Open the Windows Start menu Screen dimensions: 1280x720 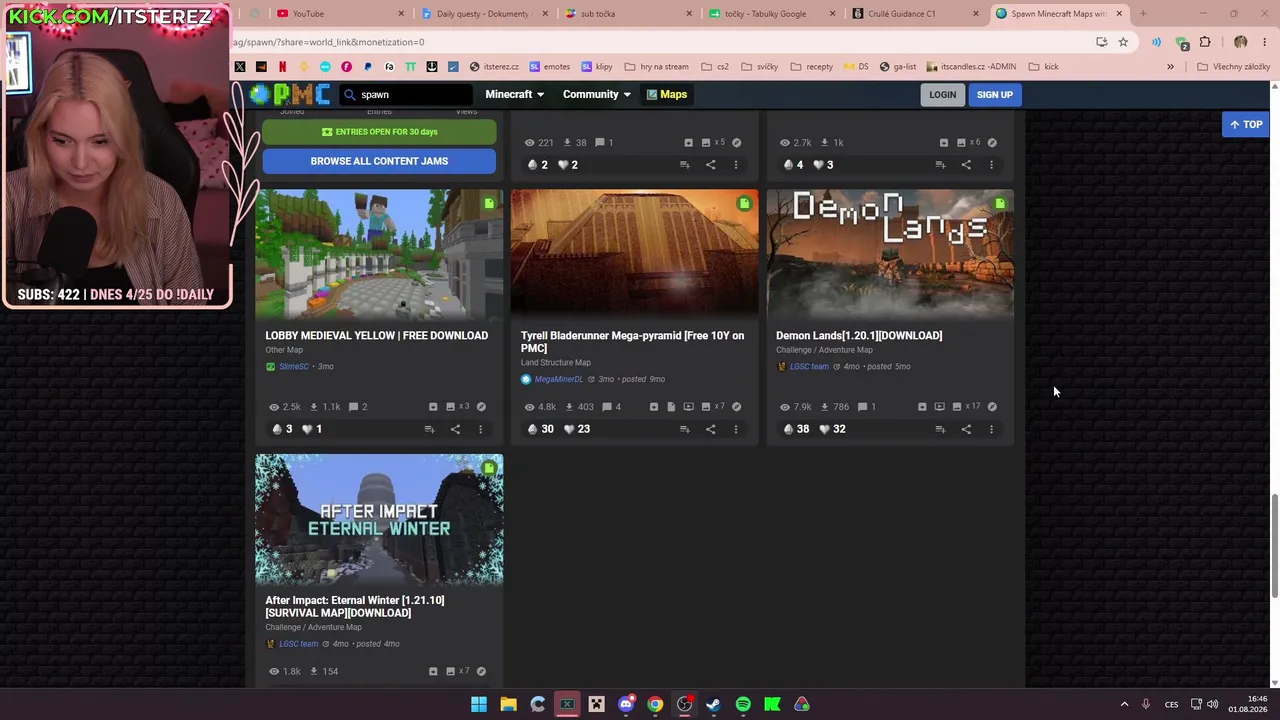(479, 705)
